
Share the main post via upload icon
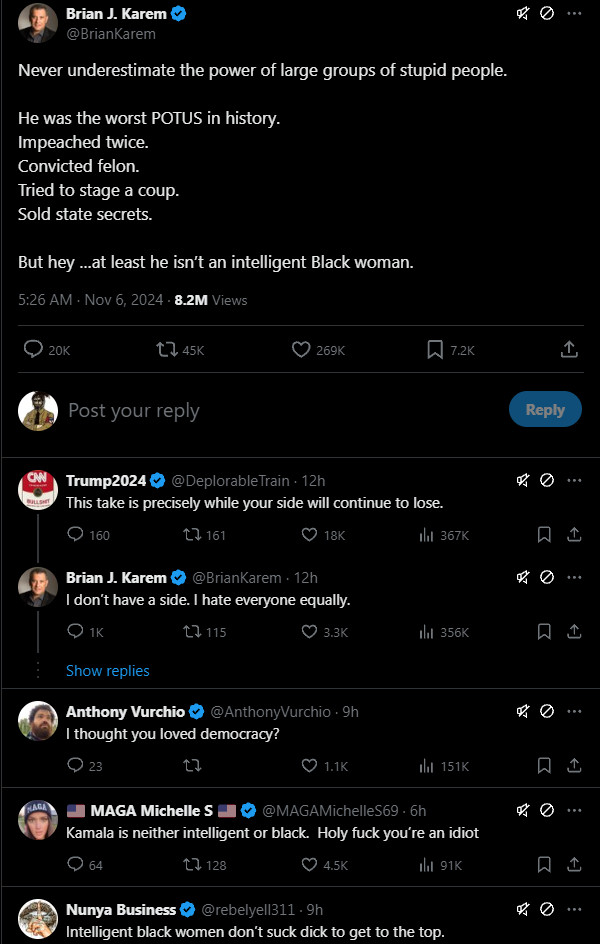click(x=569, y=350)
